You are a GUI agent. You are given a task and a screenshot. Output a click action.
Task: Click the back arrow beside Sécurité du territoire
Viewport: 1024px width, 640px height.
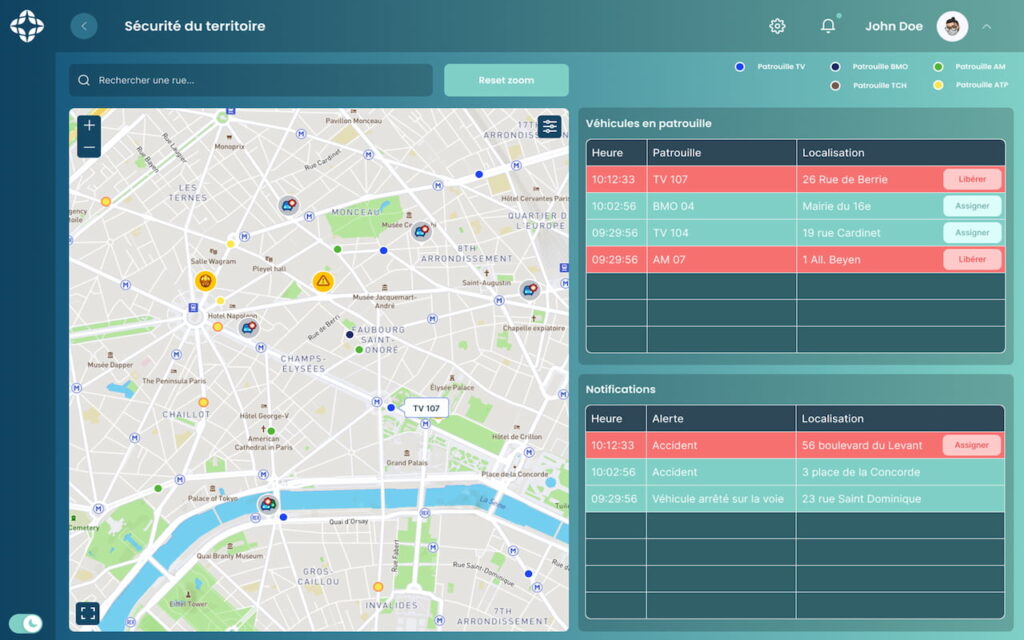coord(84,26)
